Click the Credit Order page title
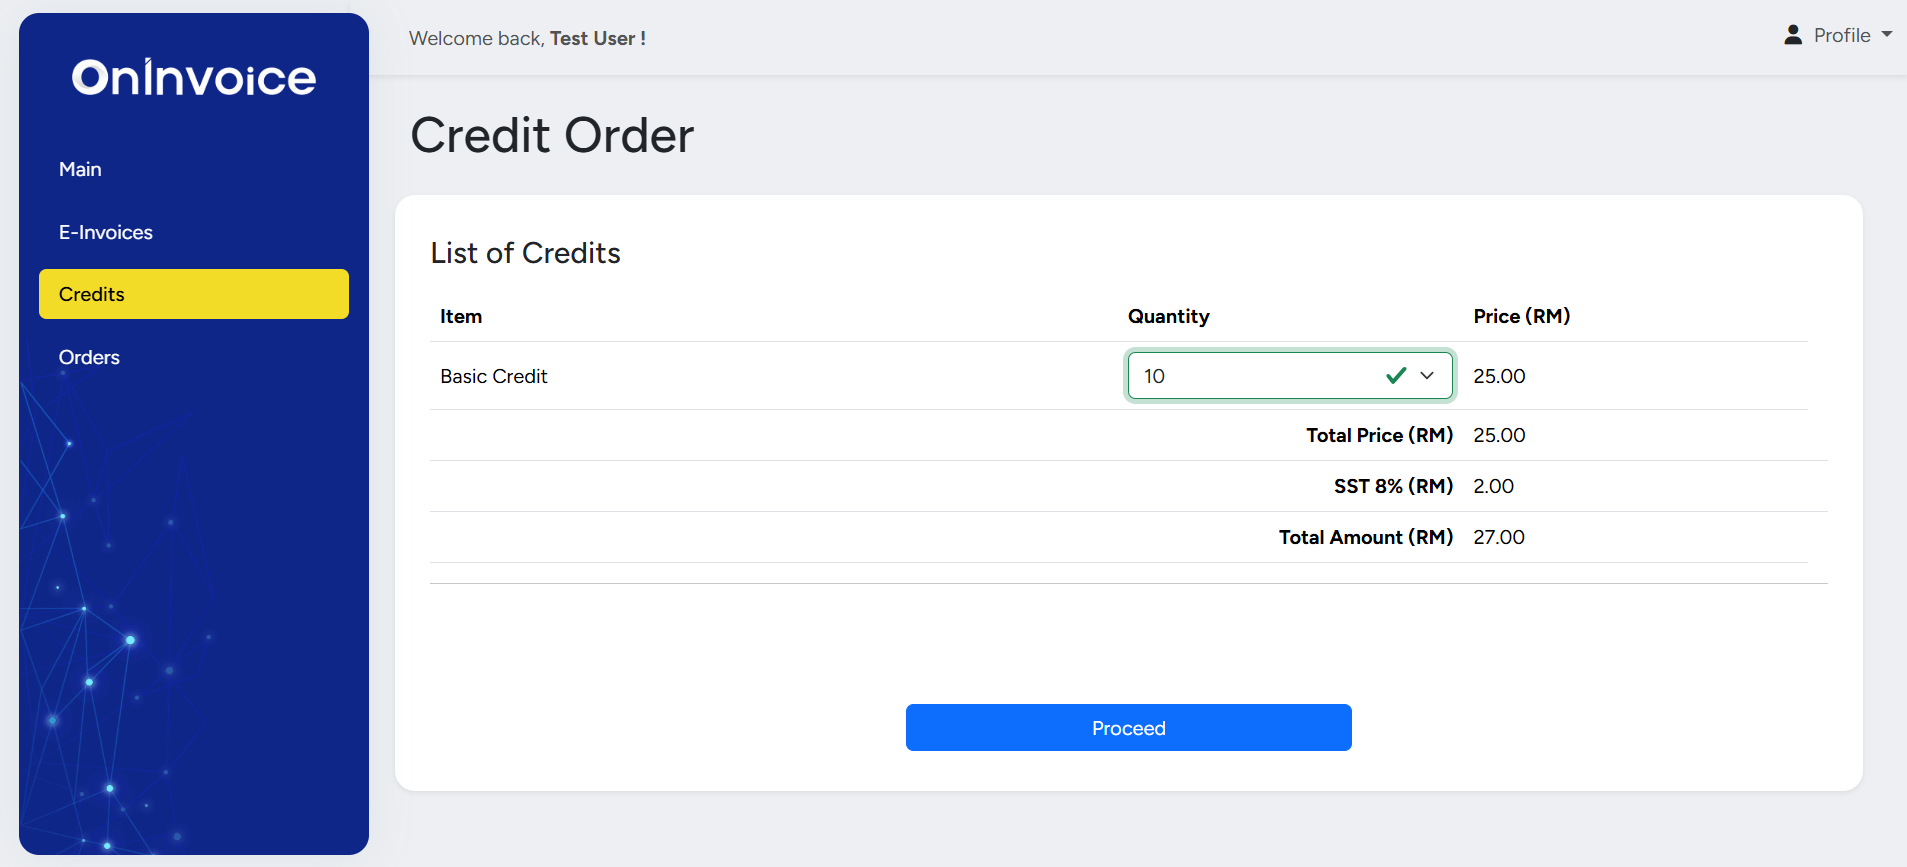 [551, 135]
